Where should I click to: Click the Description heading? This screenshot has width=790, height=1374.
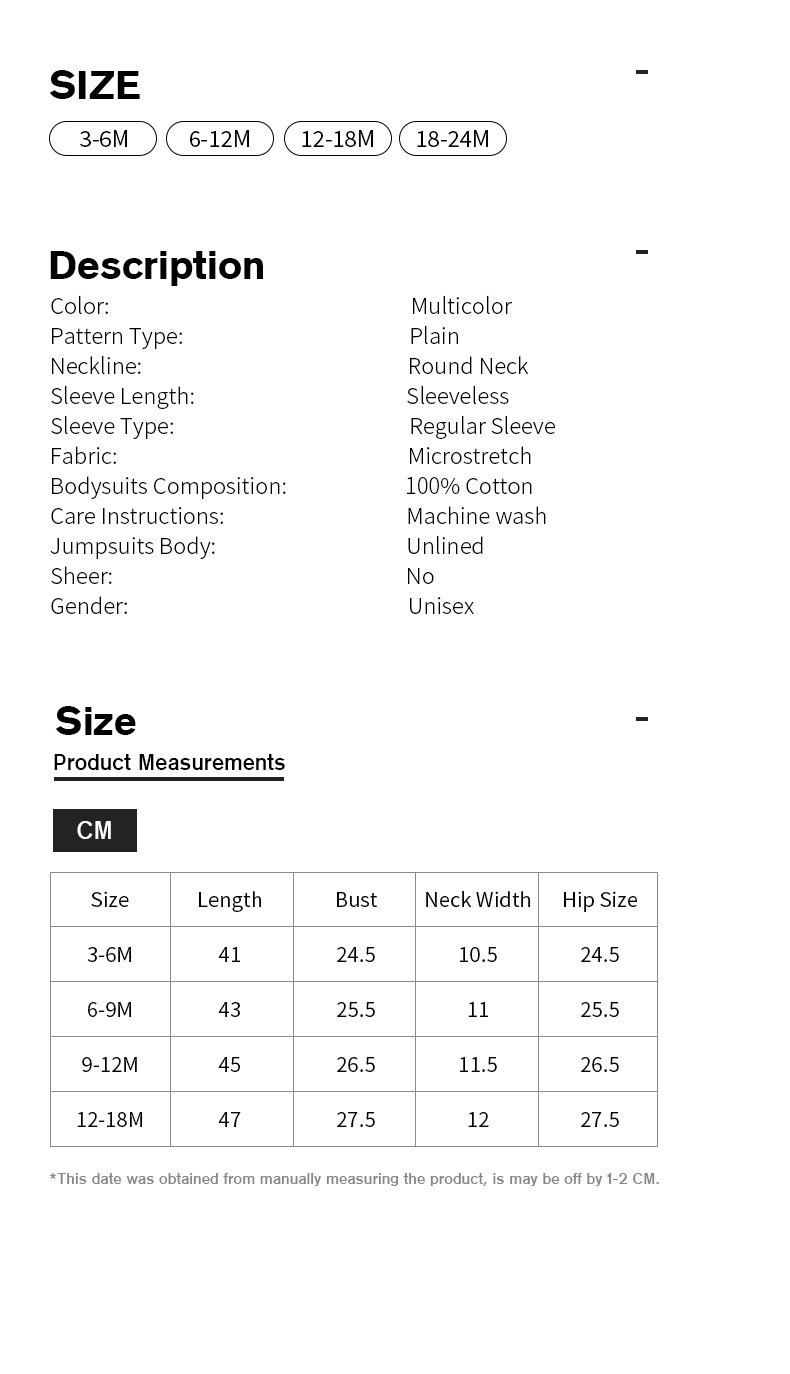157,266
